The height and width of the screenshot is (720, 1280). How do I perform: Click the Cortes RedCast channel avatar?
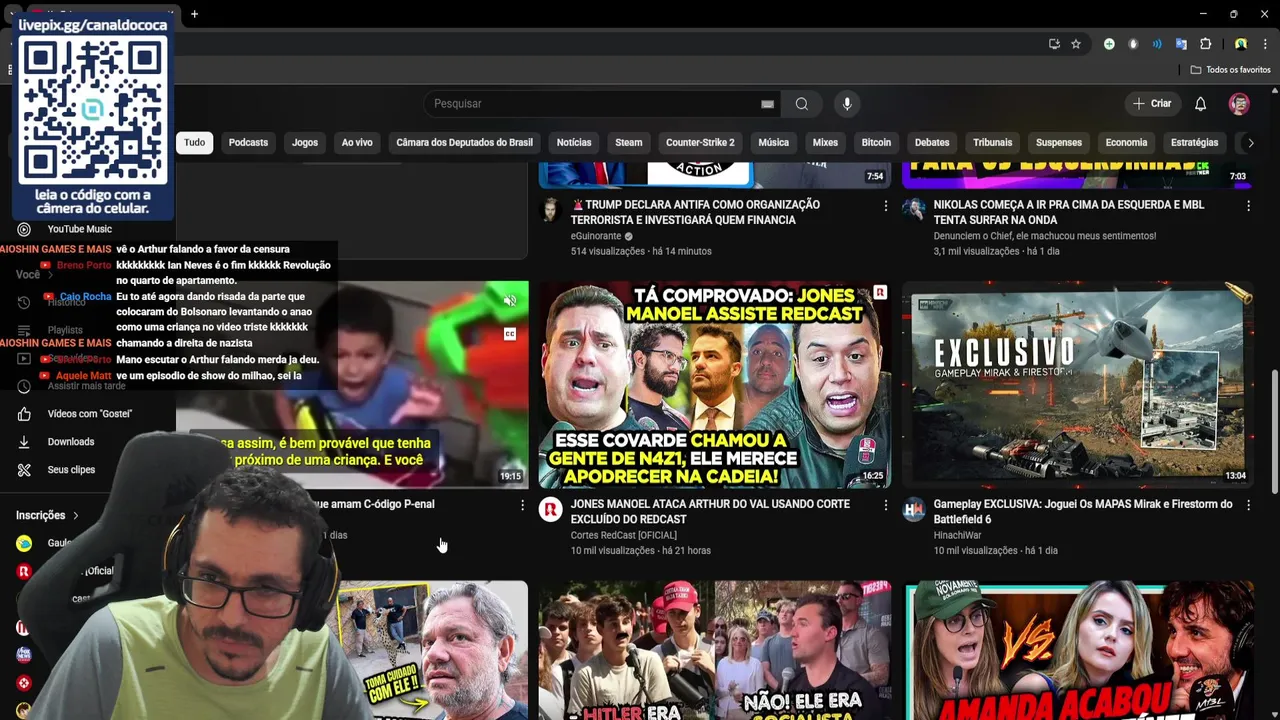click(x=550, y=510)
